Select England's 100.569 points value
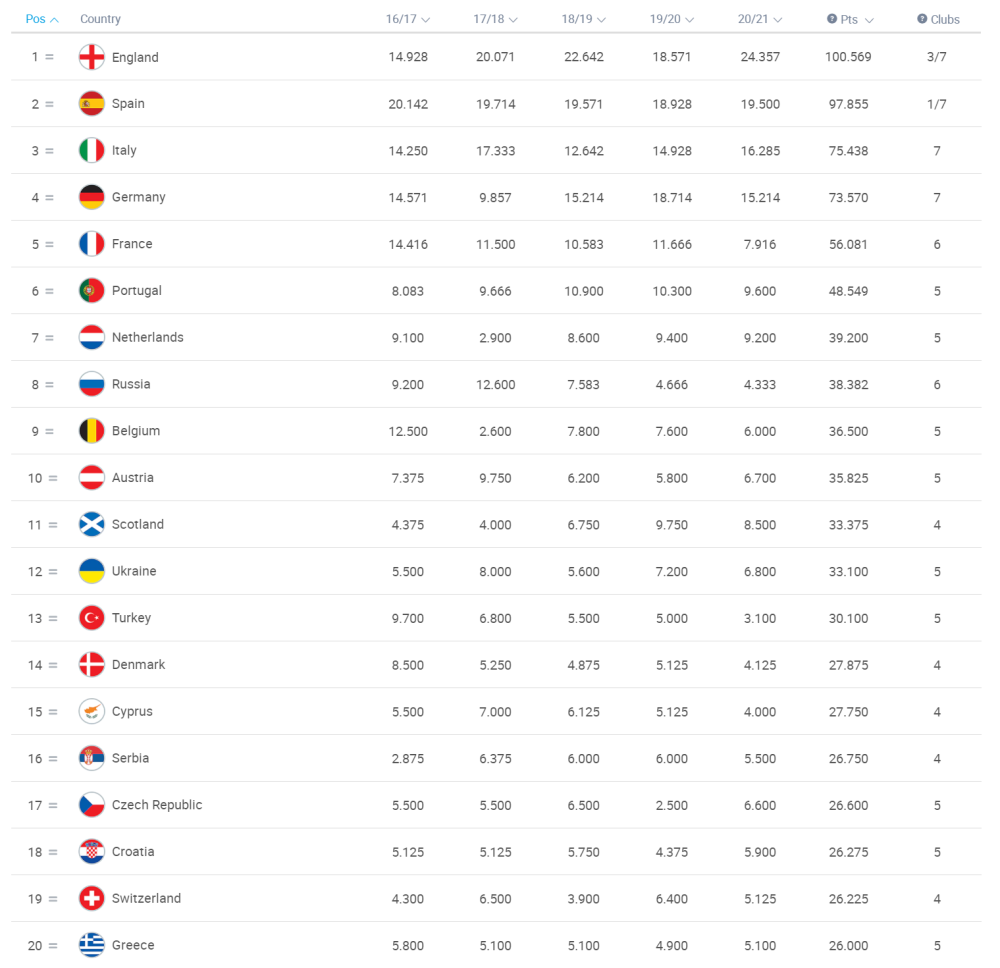The width and height of the screenshot is (1000, 968). pyautogui.click(x=848, y=57)
